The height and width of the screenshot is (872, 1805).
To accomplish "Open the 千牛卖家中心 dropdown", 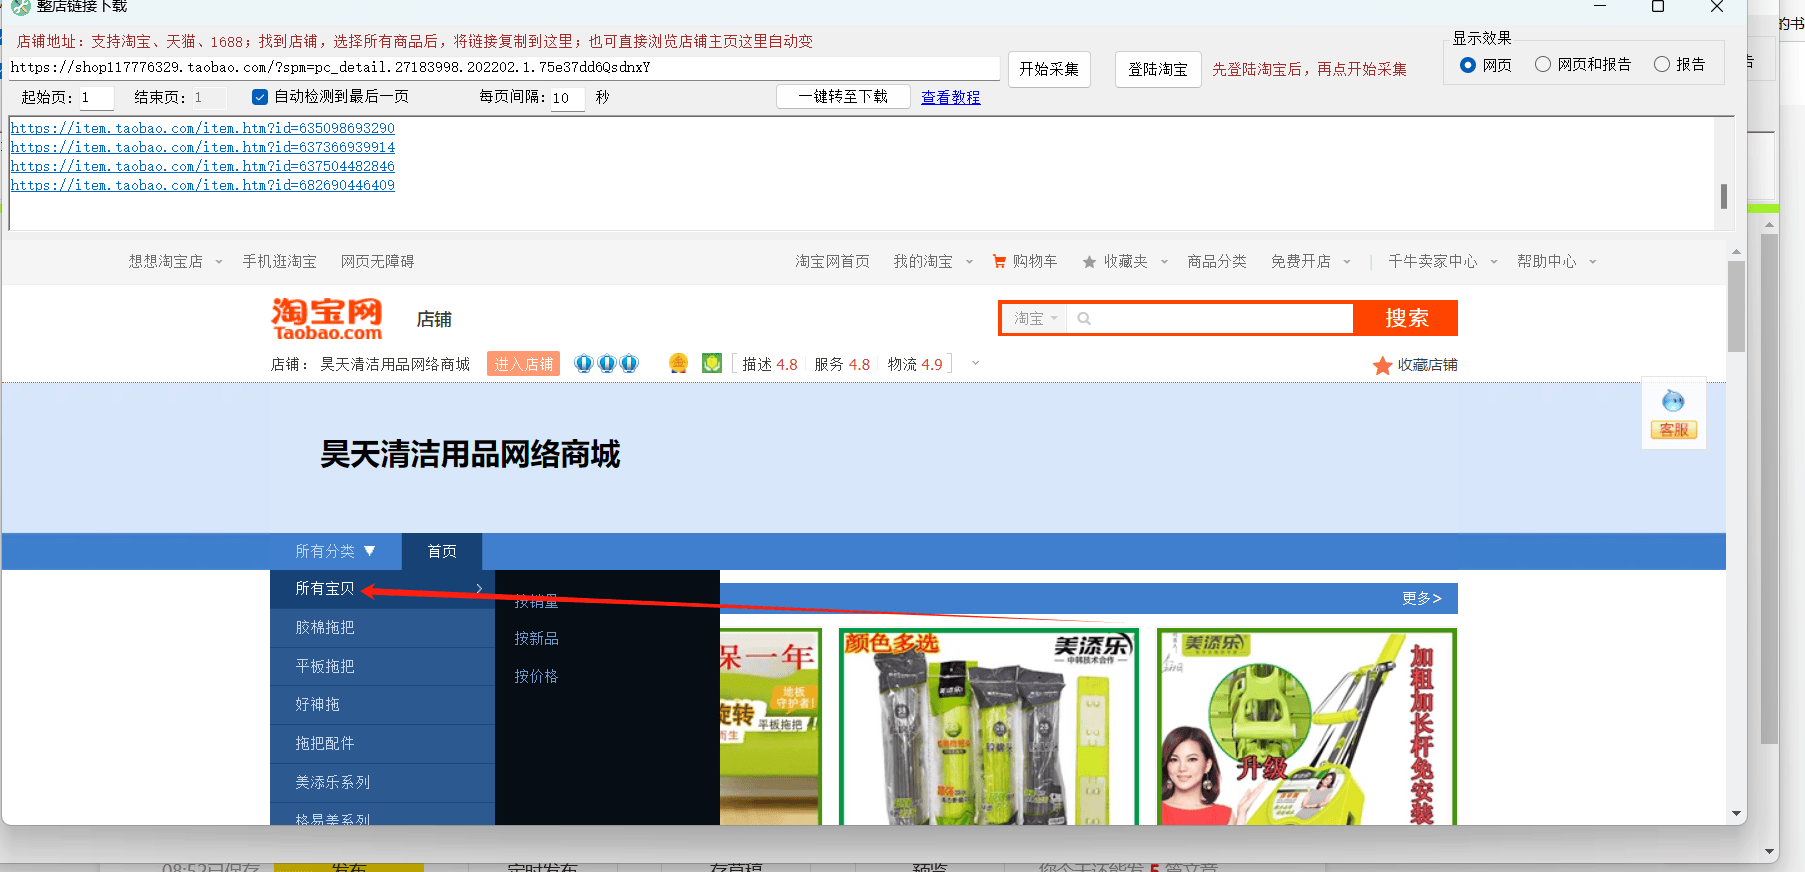I will coord(1494,262).
